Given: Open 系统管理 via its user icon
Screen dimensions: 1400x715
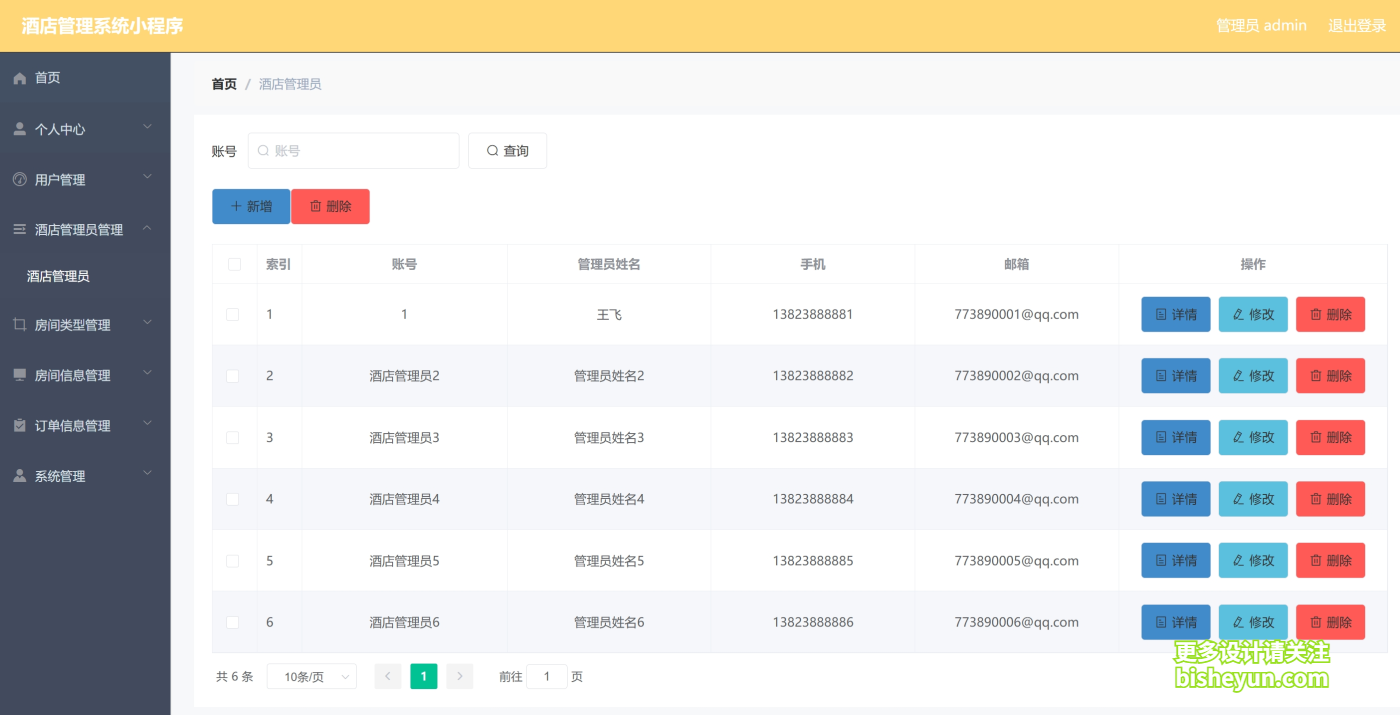Looking at the screenshot, I should [18, 475].
